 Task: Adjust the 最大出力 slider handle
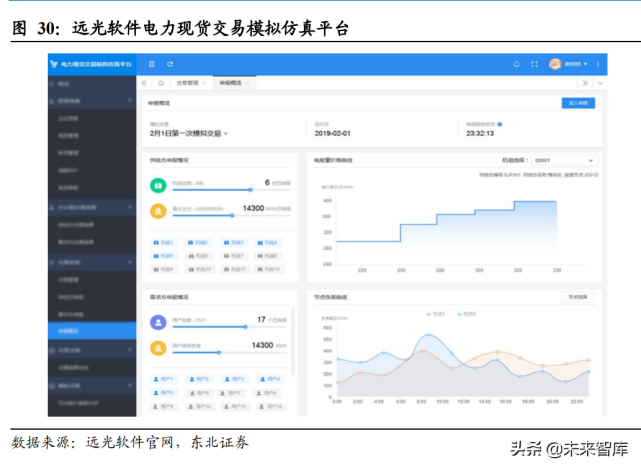pos(232,215)
